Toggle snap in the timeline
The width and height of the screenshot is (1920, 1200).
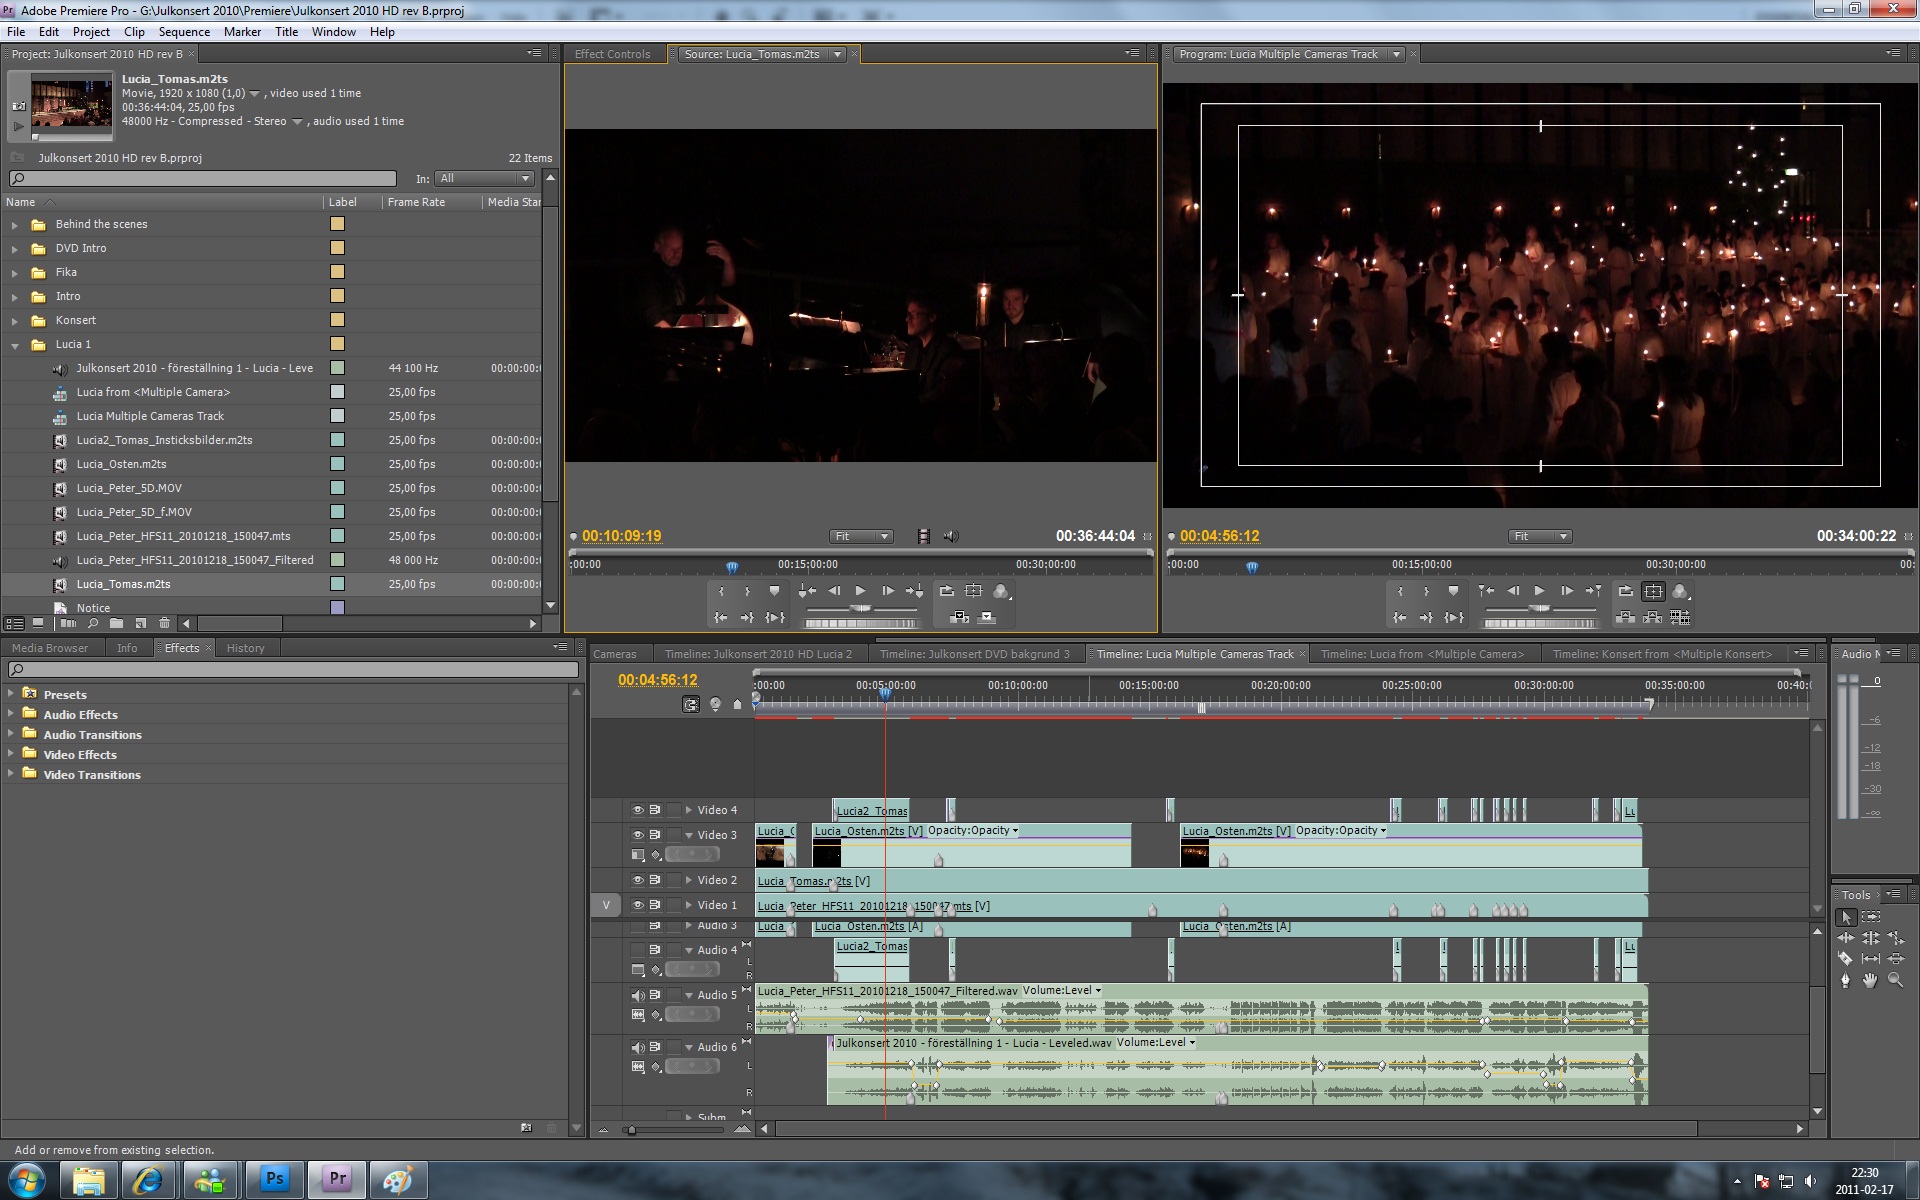pyautogui.click(x=691, y=704)
